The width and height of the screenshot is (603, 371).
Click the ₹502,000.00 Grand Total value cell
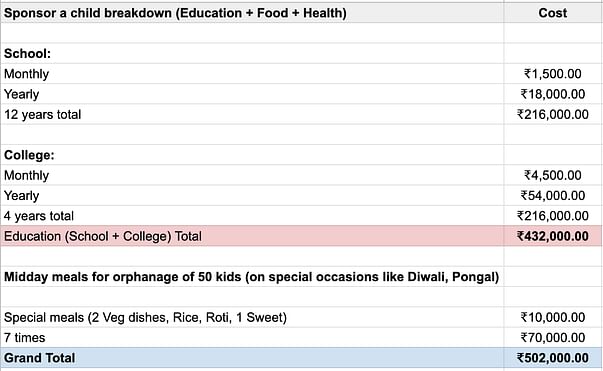[553, 358]
